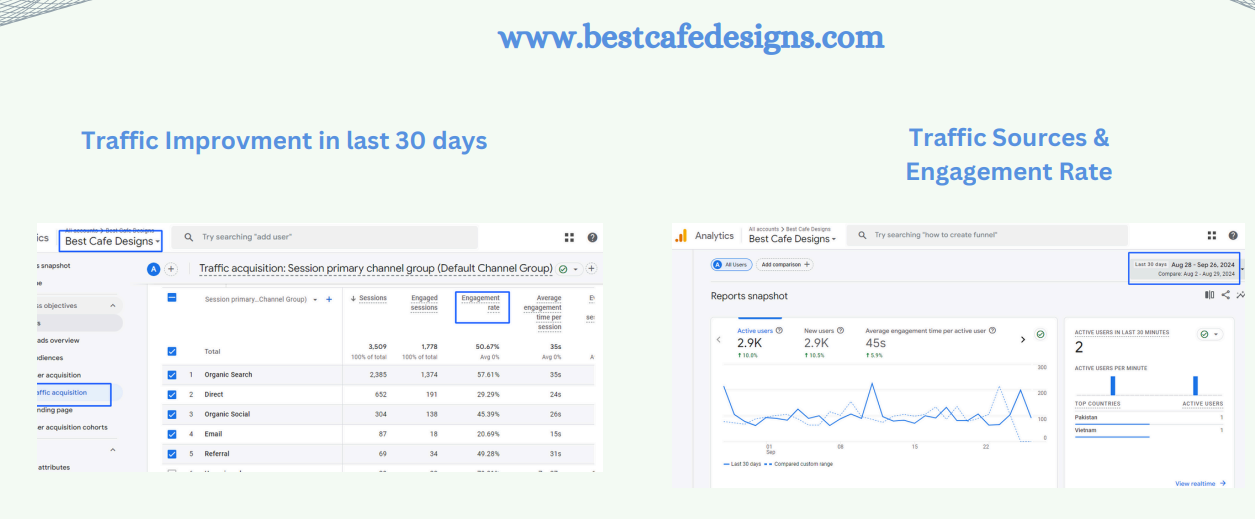This screenshot has width=1255, height=519.
Task: Click the blue plus icon to add a dimension
Action: click(x=329, y=299)
